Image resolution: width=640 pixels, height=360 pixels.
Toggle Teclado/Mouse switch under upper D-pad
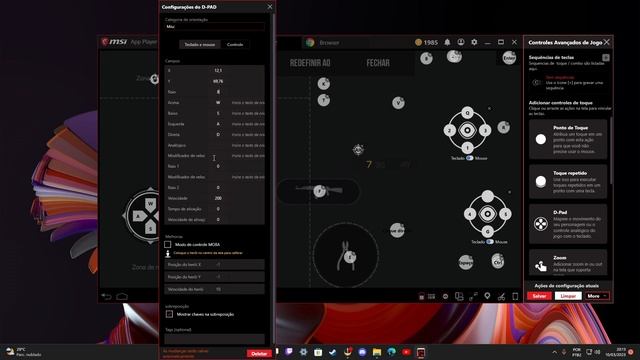point(469,158)
